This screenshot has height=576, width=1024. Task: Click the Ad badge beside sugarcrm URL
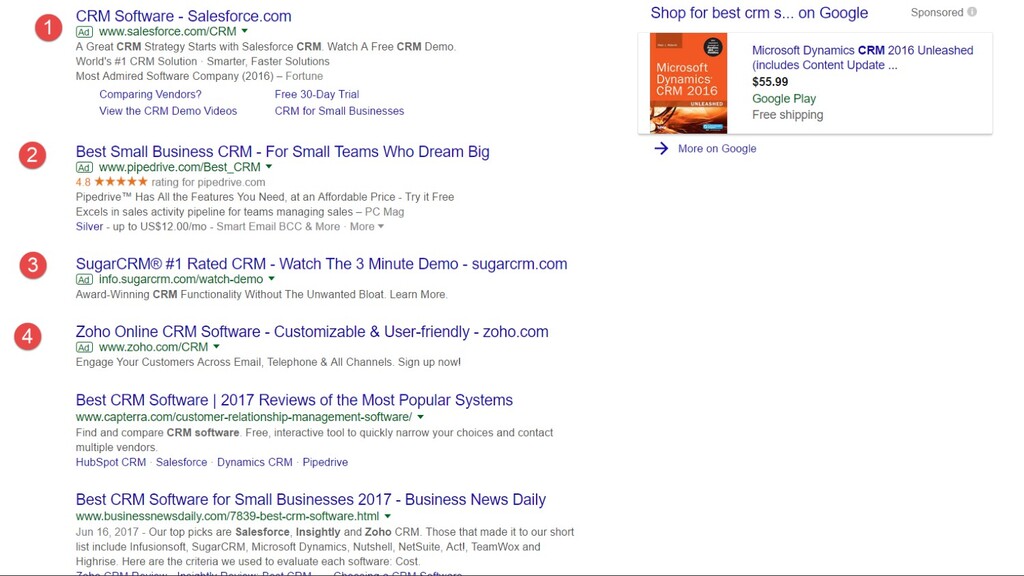point(84,280)
